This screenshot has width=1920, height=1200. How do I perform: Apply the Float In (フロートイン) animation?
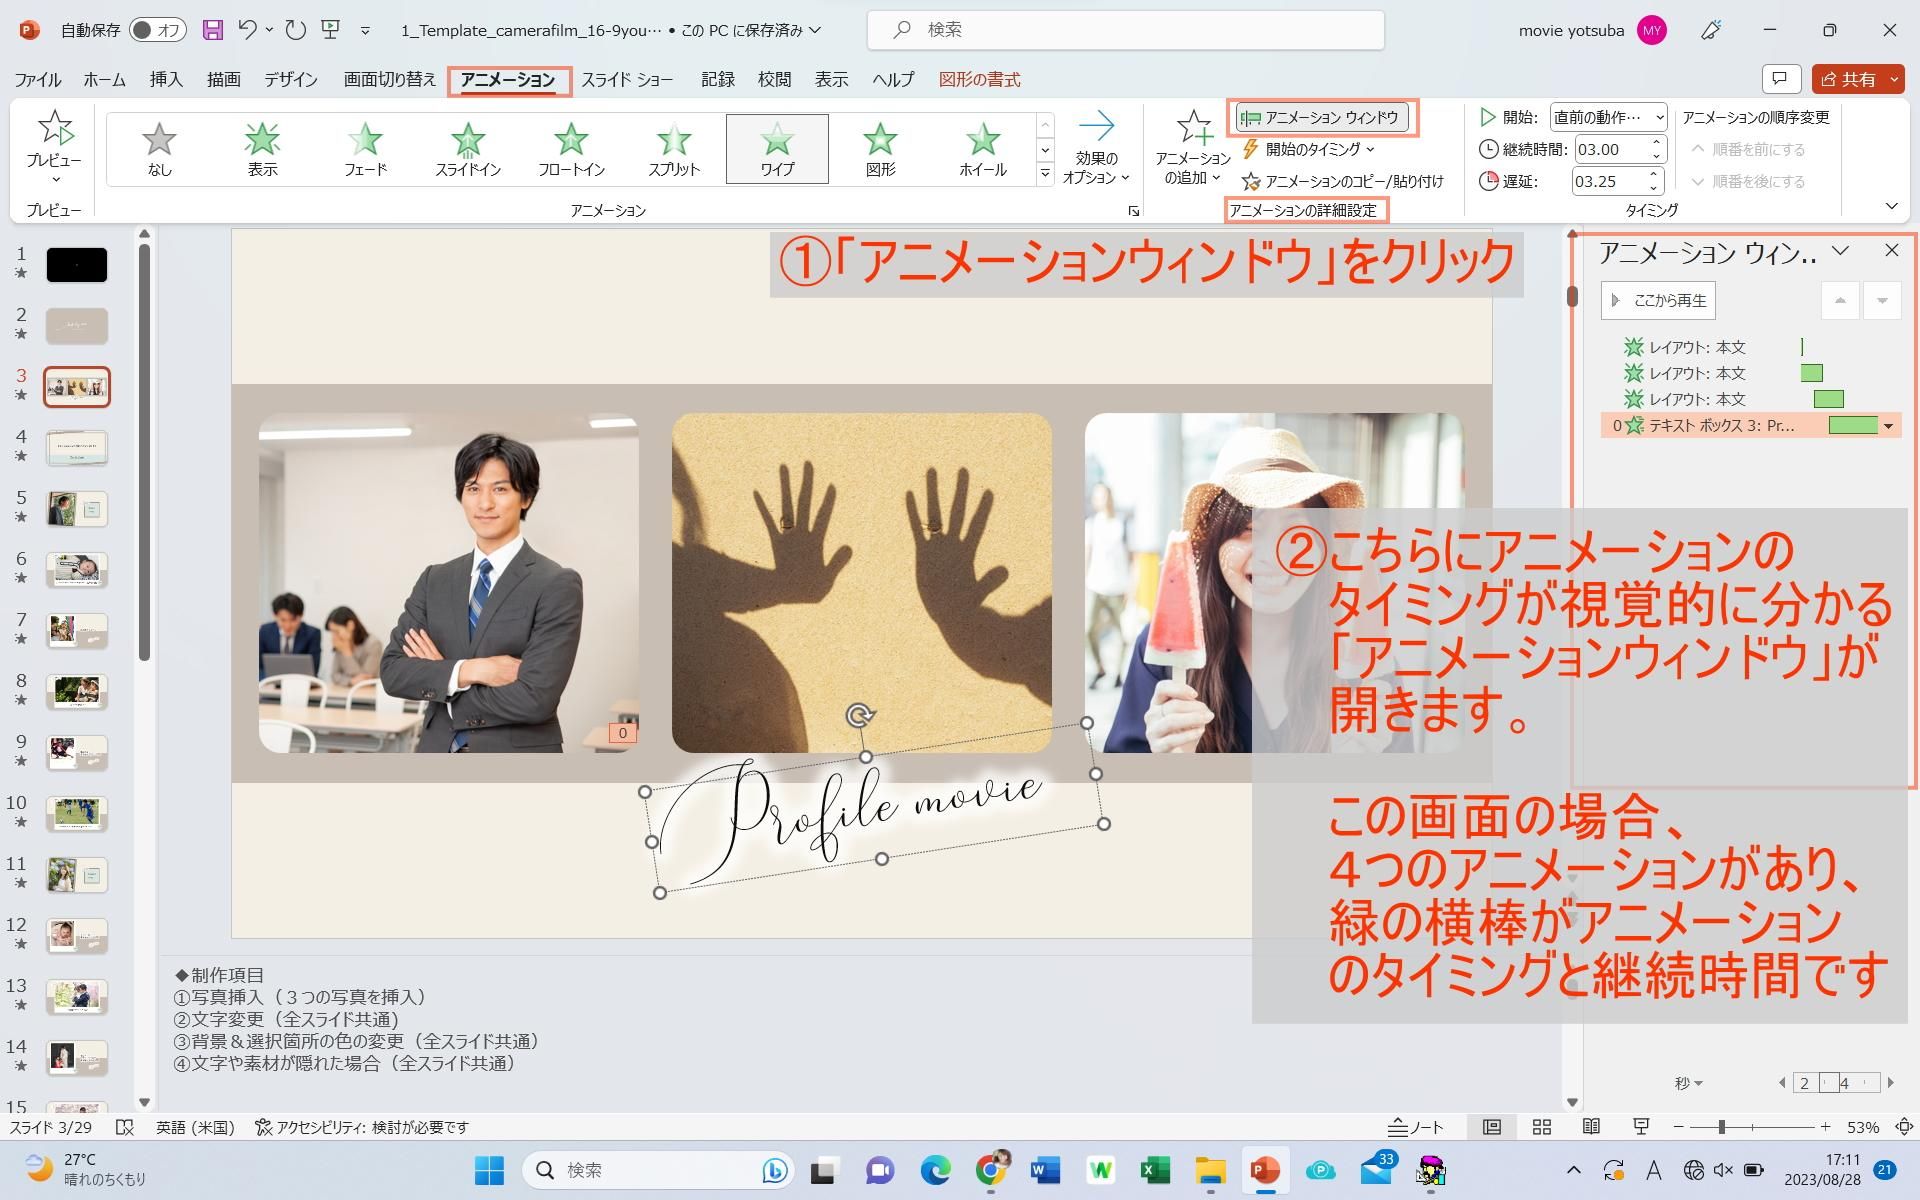point(571,149)
